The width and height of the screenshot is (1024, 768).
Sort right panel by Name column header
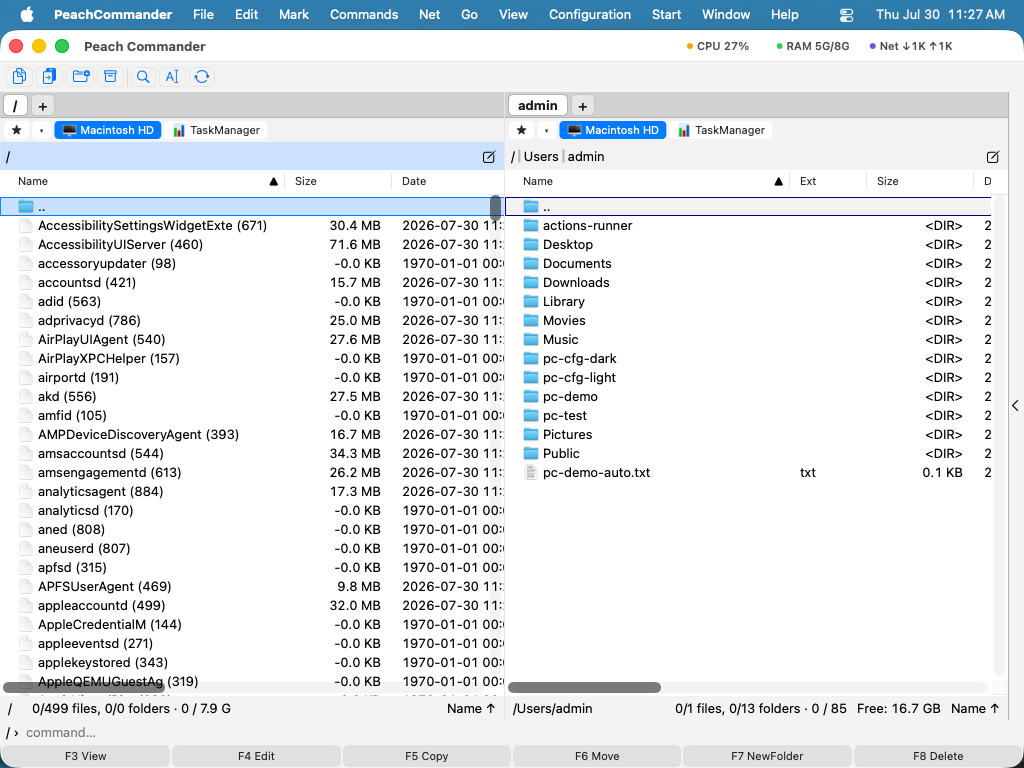tap(647, 181)
